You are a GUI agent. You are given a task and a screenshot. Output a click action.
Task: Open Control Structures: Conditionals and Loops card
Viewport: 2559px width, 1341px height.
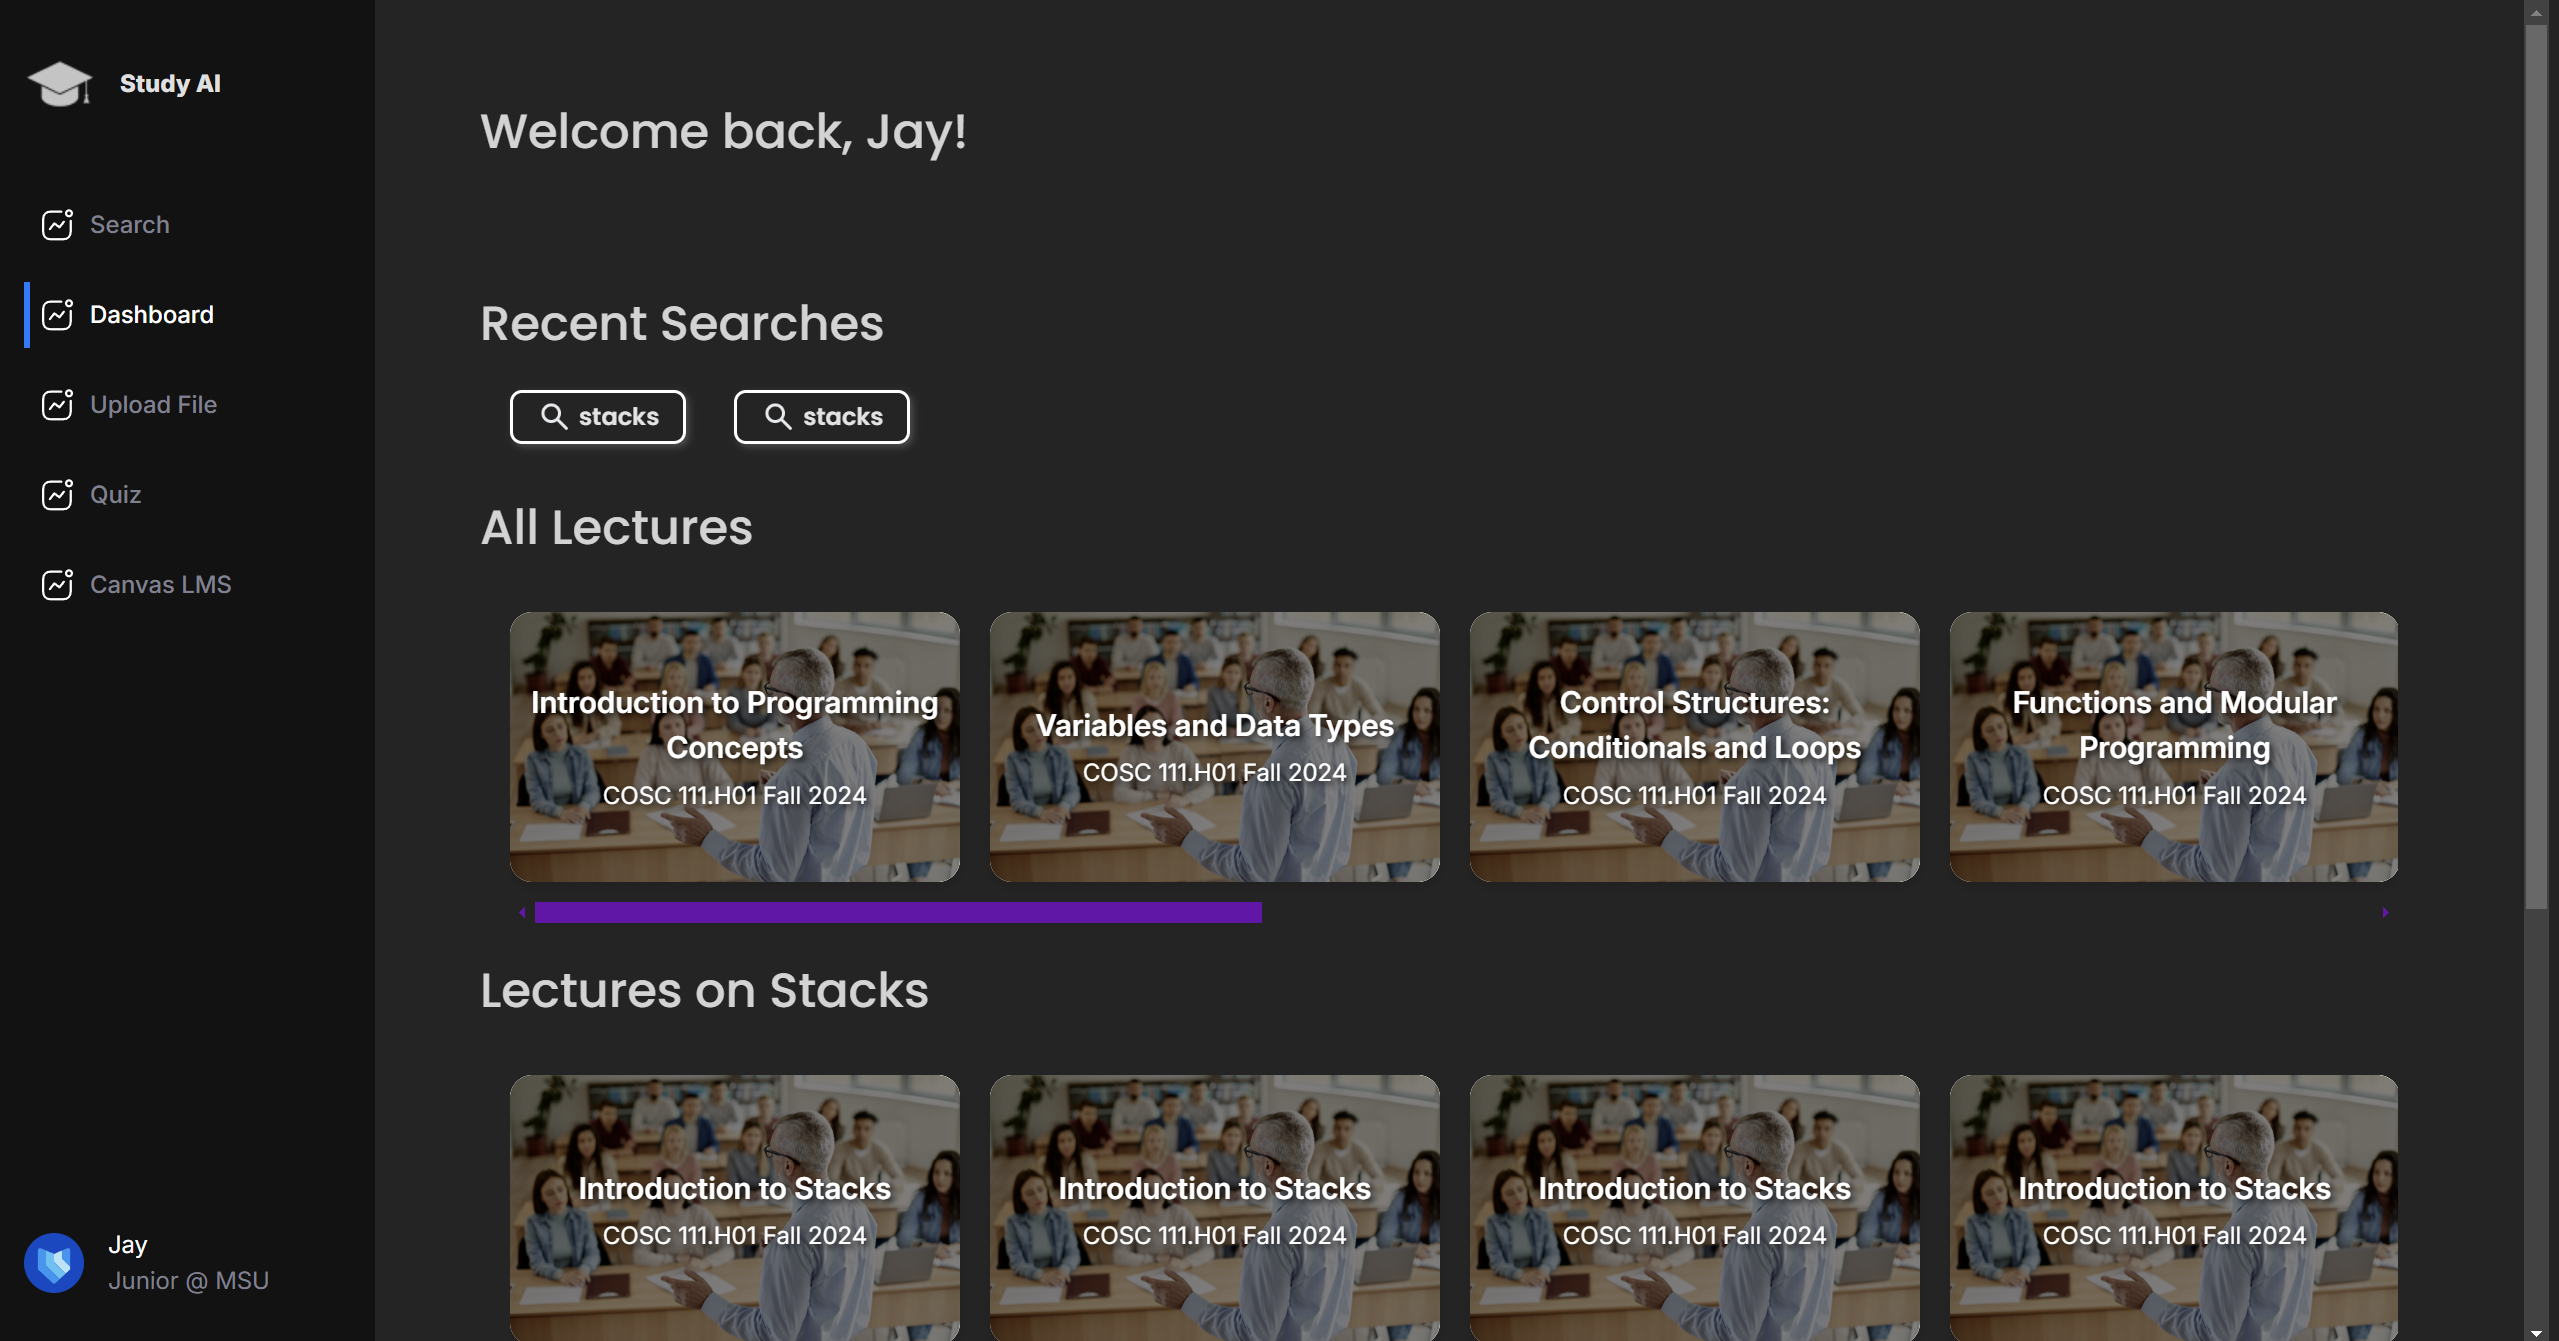point(1694,746)
